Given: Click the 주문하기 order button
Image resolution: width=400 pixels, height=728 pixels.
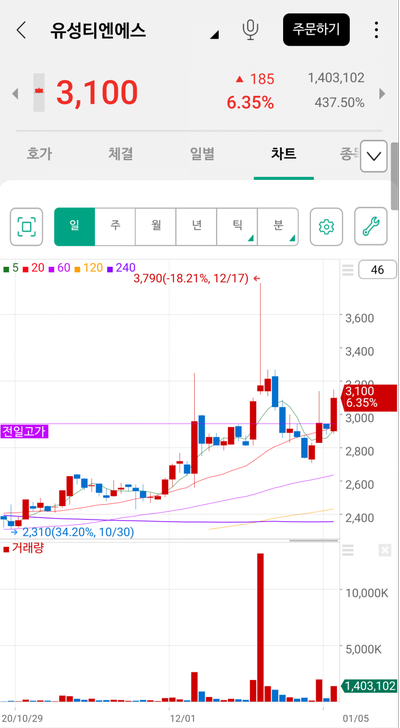Looking at the screenshot, I should pyautogui.click(x=316, y=29).
